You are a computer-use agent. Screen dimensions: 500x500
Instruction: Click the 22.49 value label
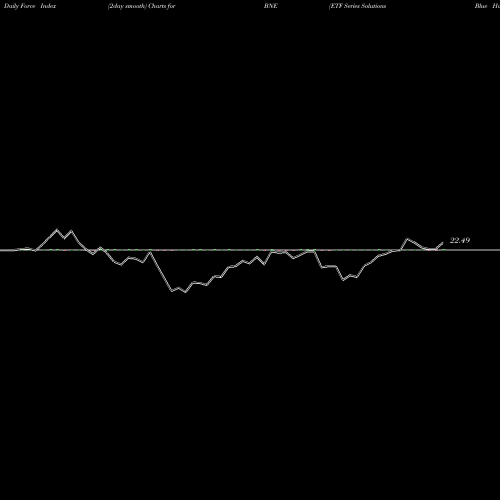pos(460,240)
